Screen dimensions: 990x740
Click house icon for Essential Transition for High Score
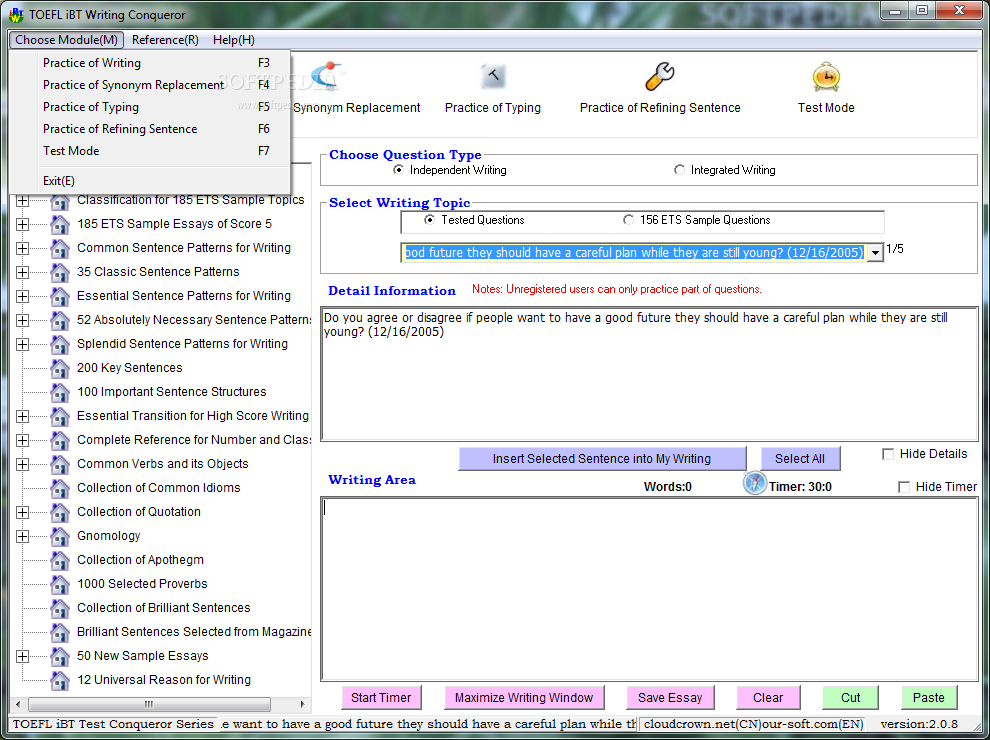(x=59, y=416)
